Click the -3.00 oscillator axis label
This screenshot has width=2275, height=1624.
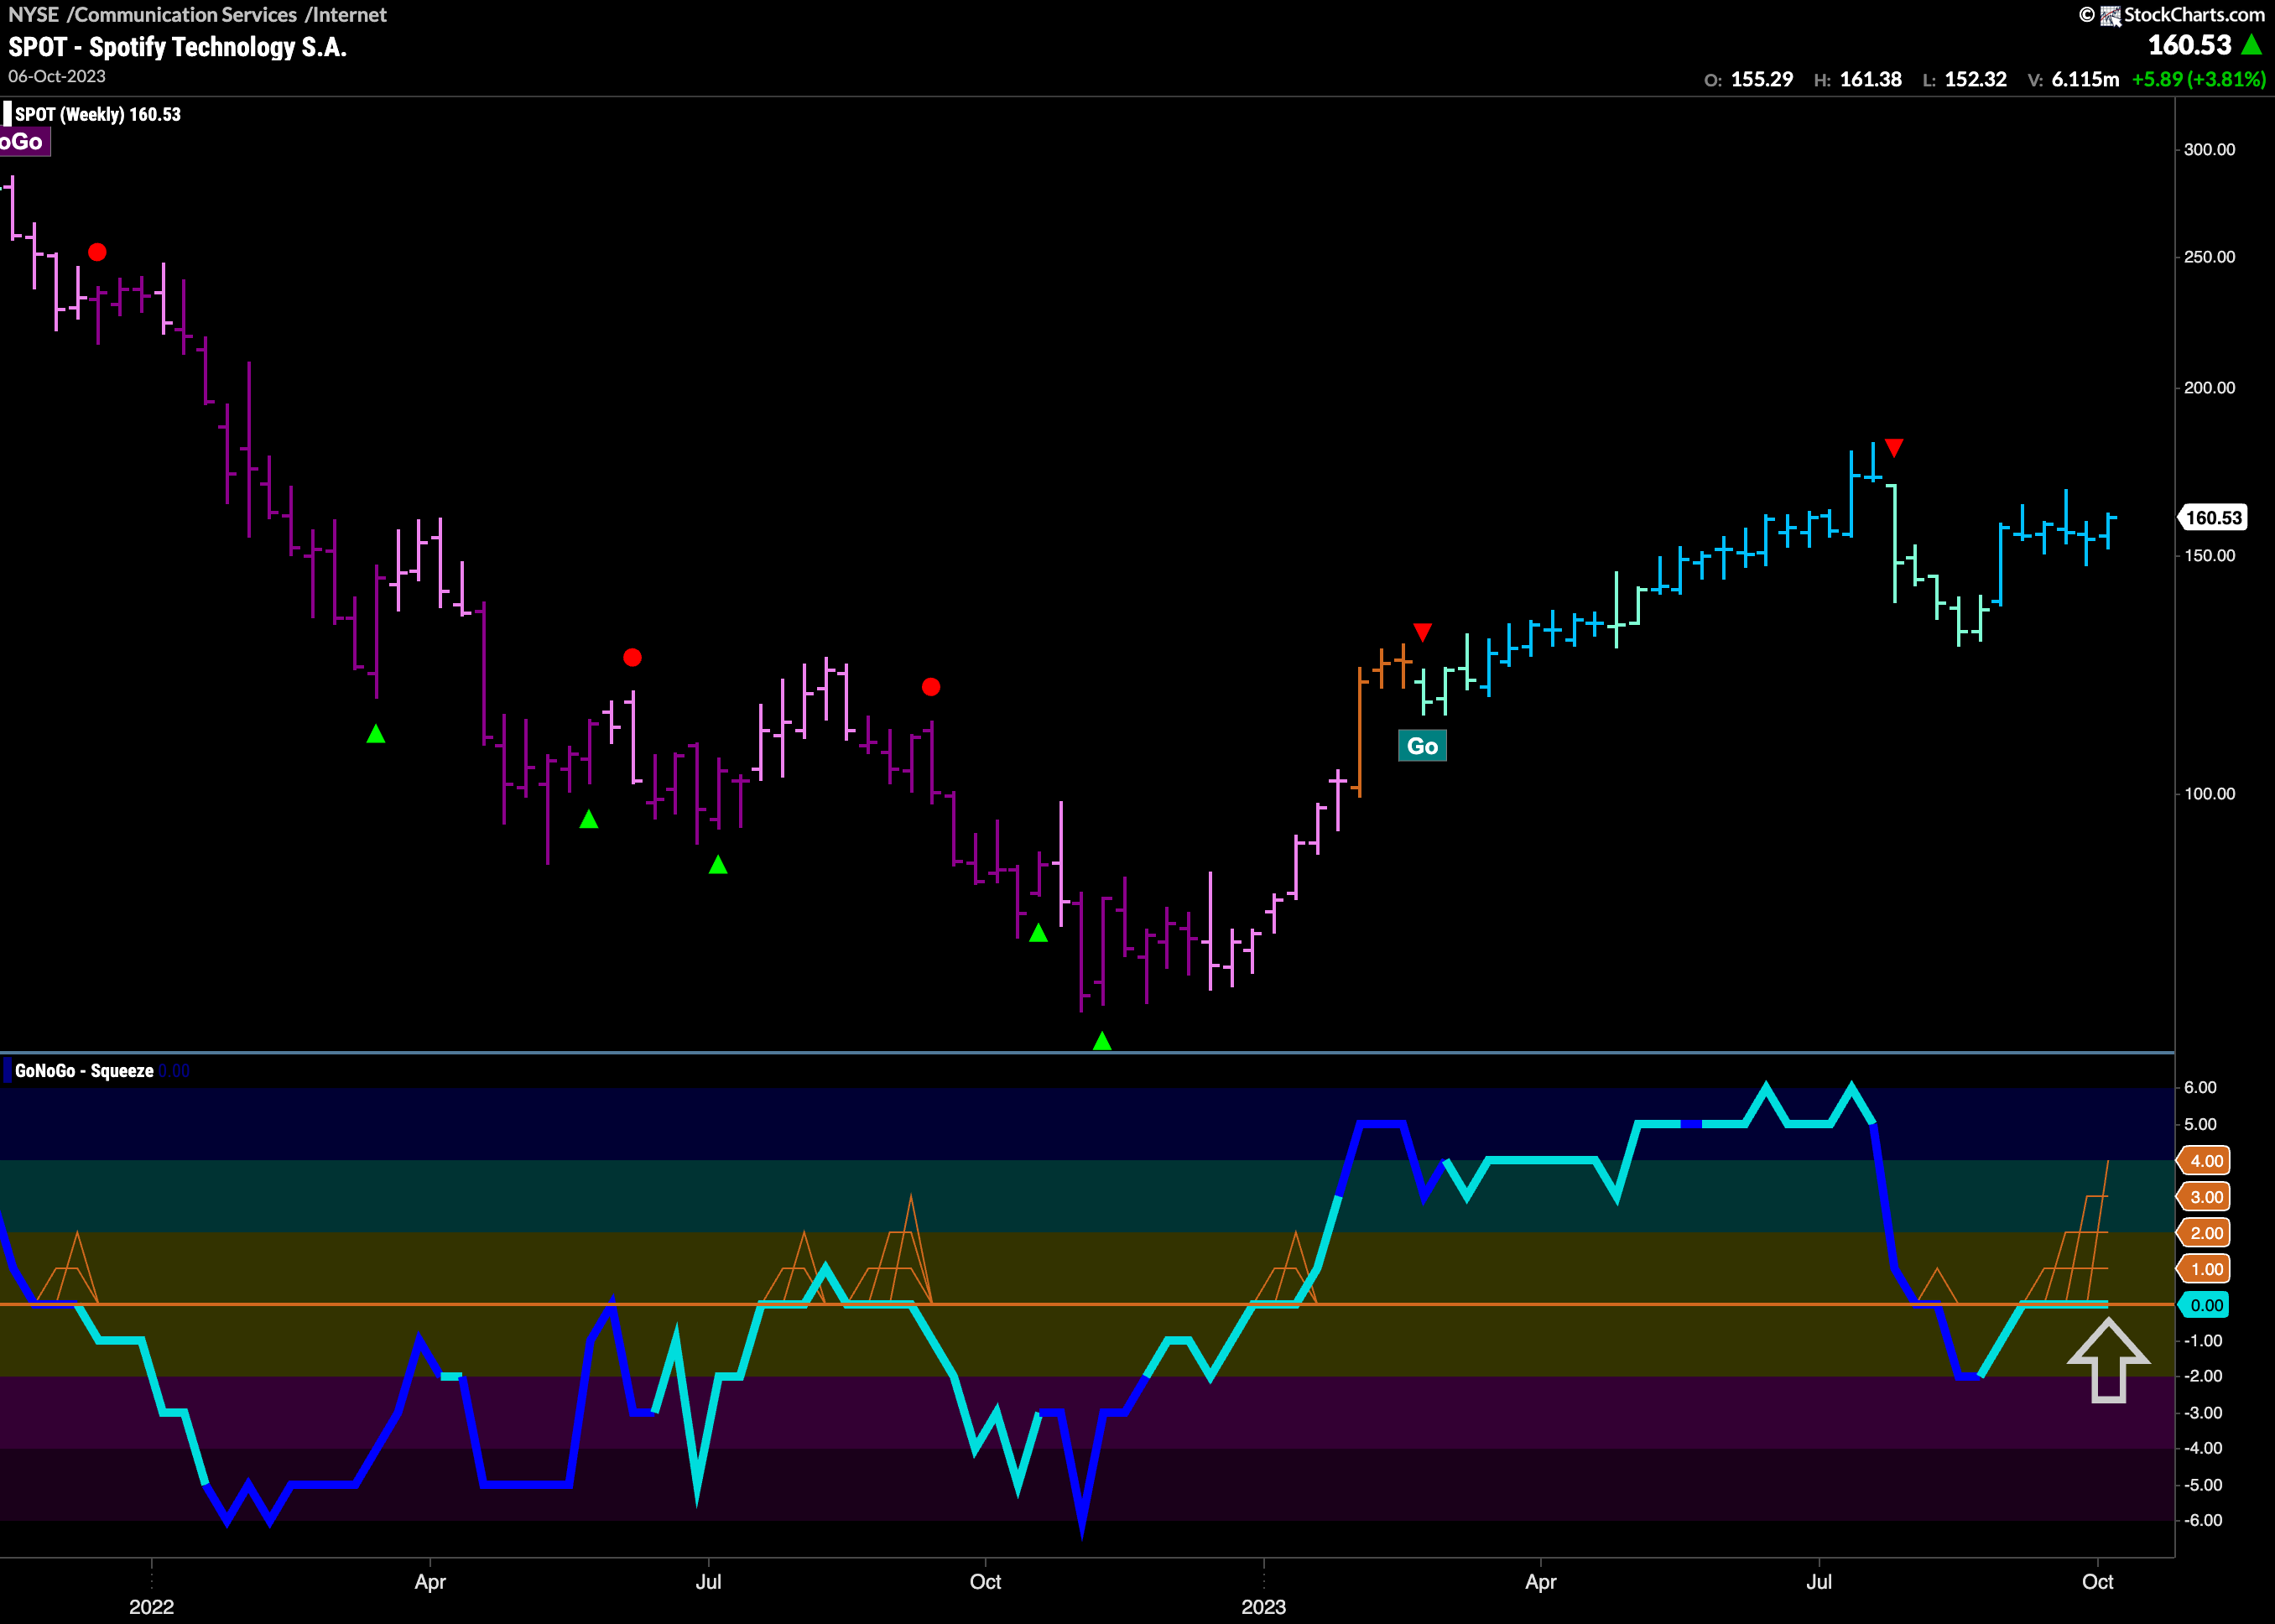tap(2201, 1413)
